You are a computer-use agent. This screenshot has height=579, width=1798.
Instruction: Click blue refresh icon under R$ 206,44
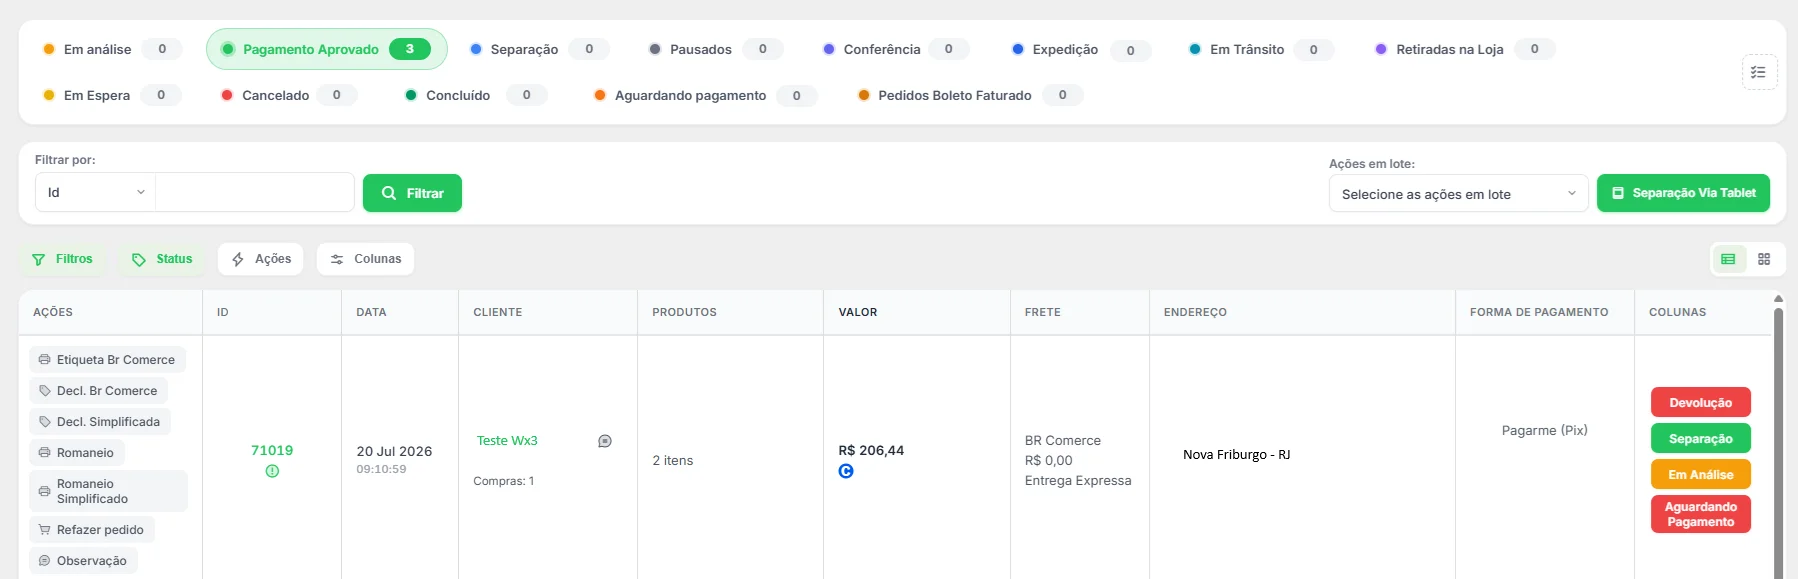tap(846, 471)
